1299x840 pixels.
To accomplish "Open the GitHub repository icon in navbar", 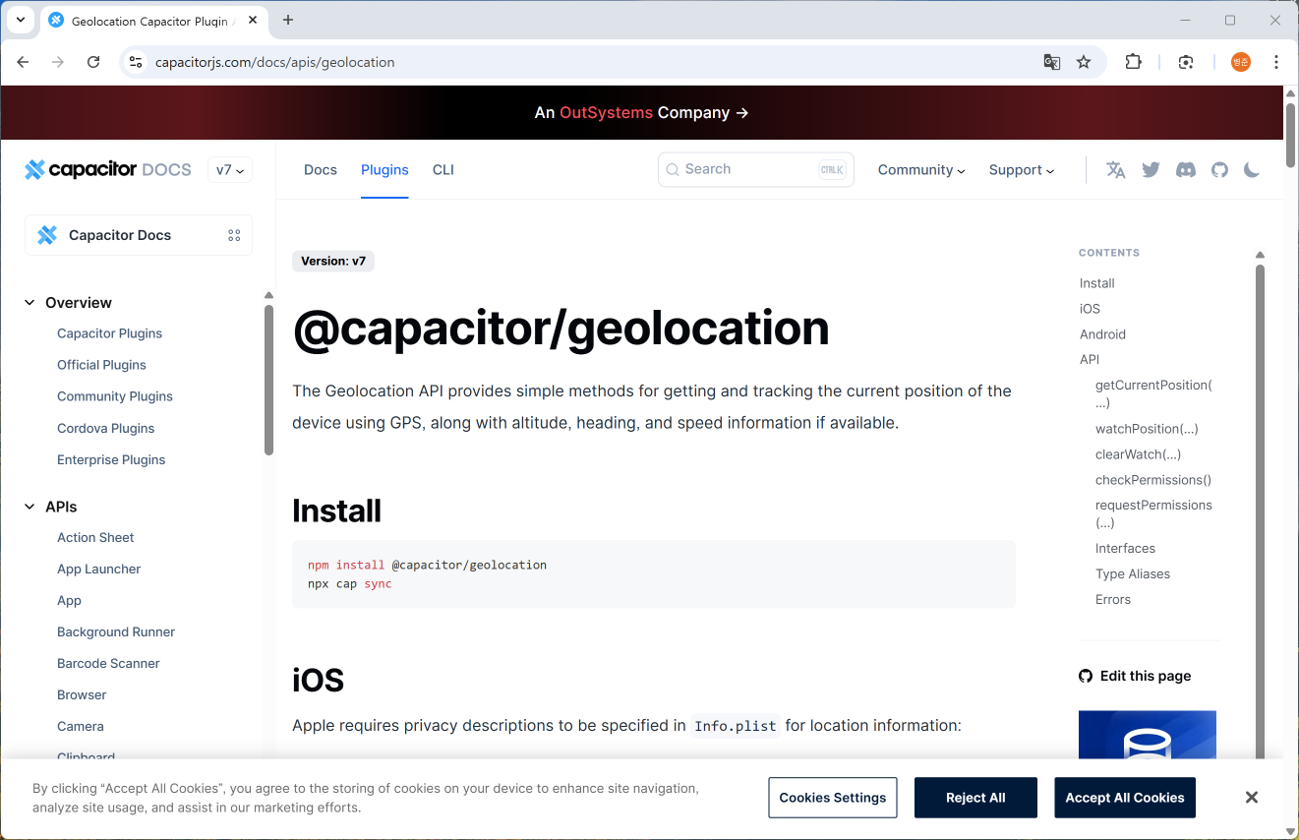I will coord(1220,170).
